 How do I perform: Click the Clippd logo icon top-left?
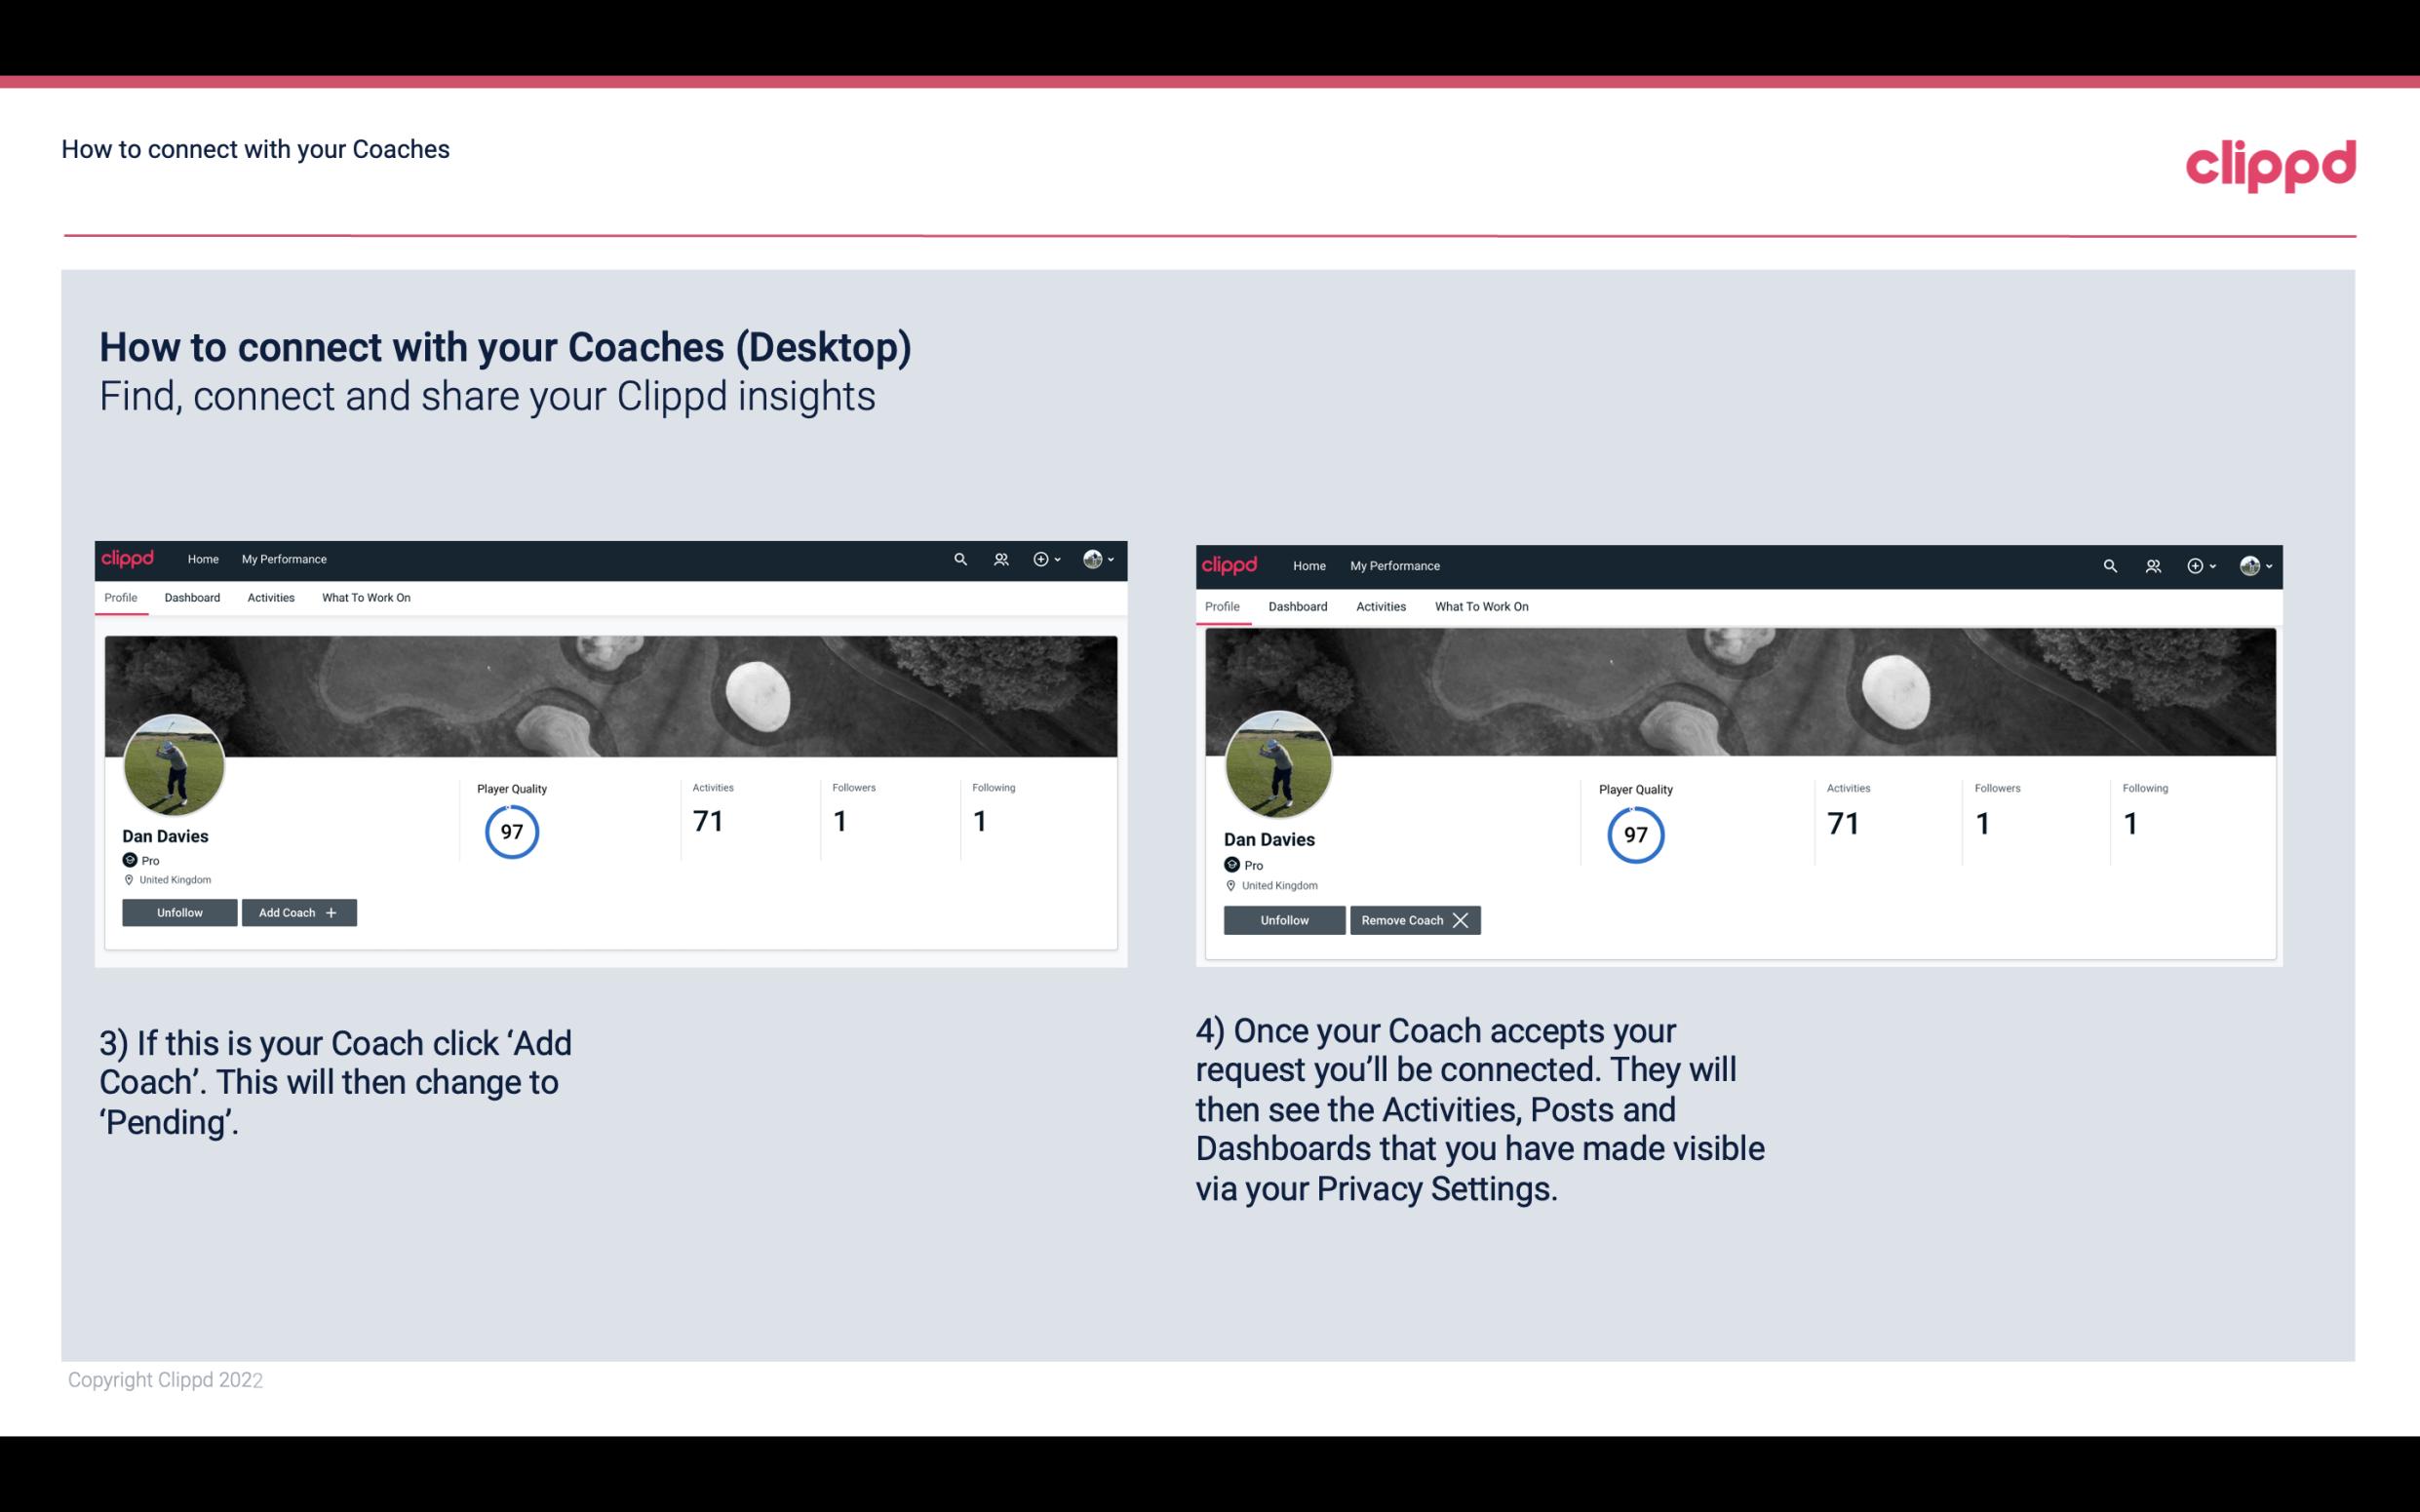129,560
